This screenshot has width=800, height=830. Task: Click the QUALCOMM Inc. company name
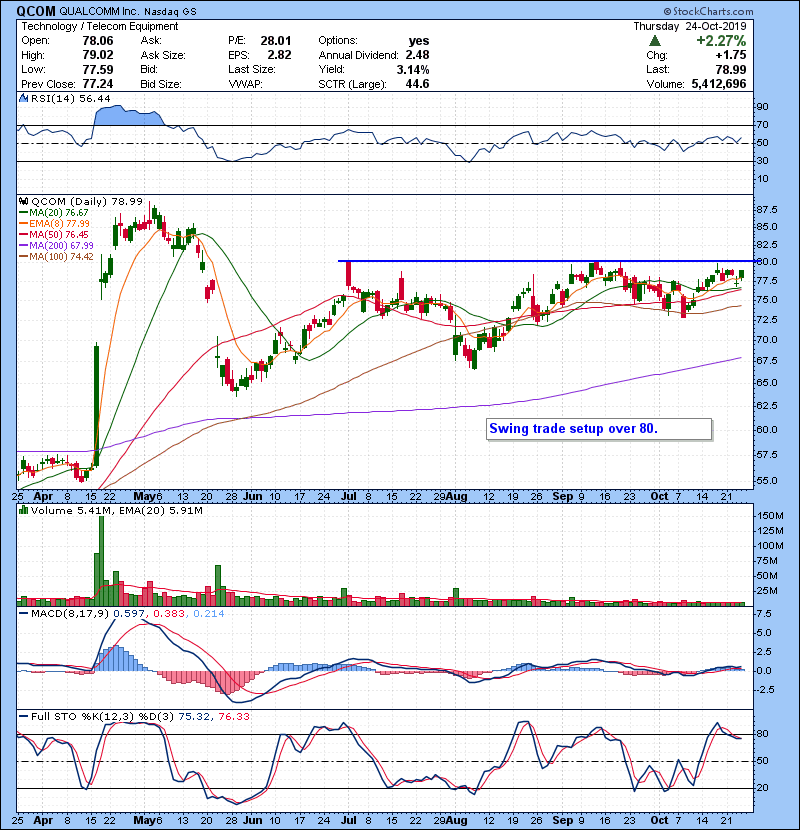coord(98,12)
